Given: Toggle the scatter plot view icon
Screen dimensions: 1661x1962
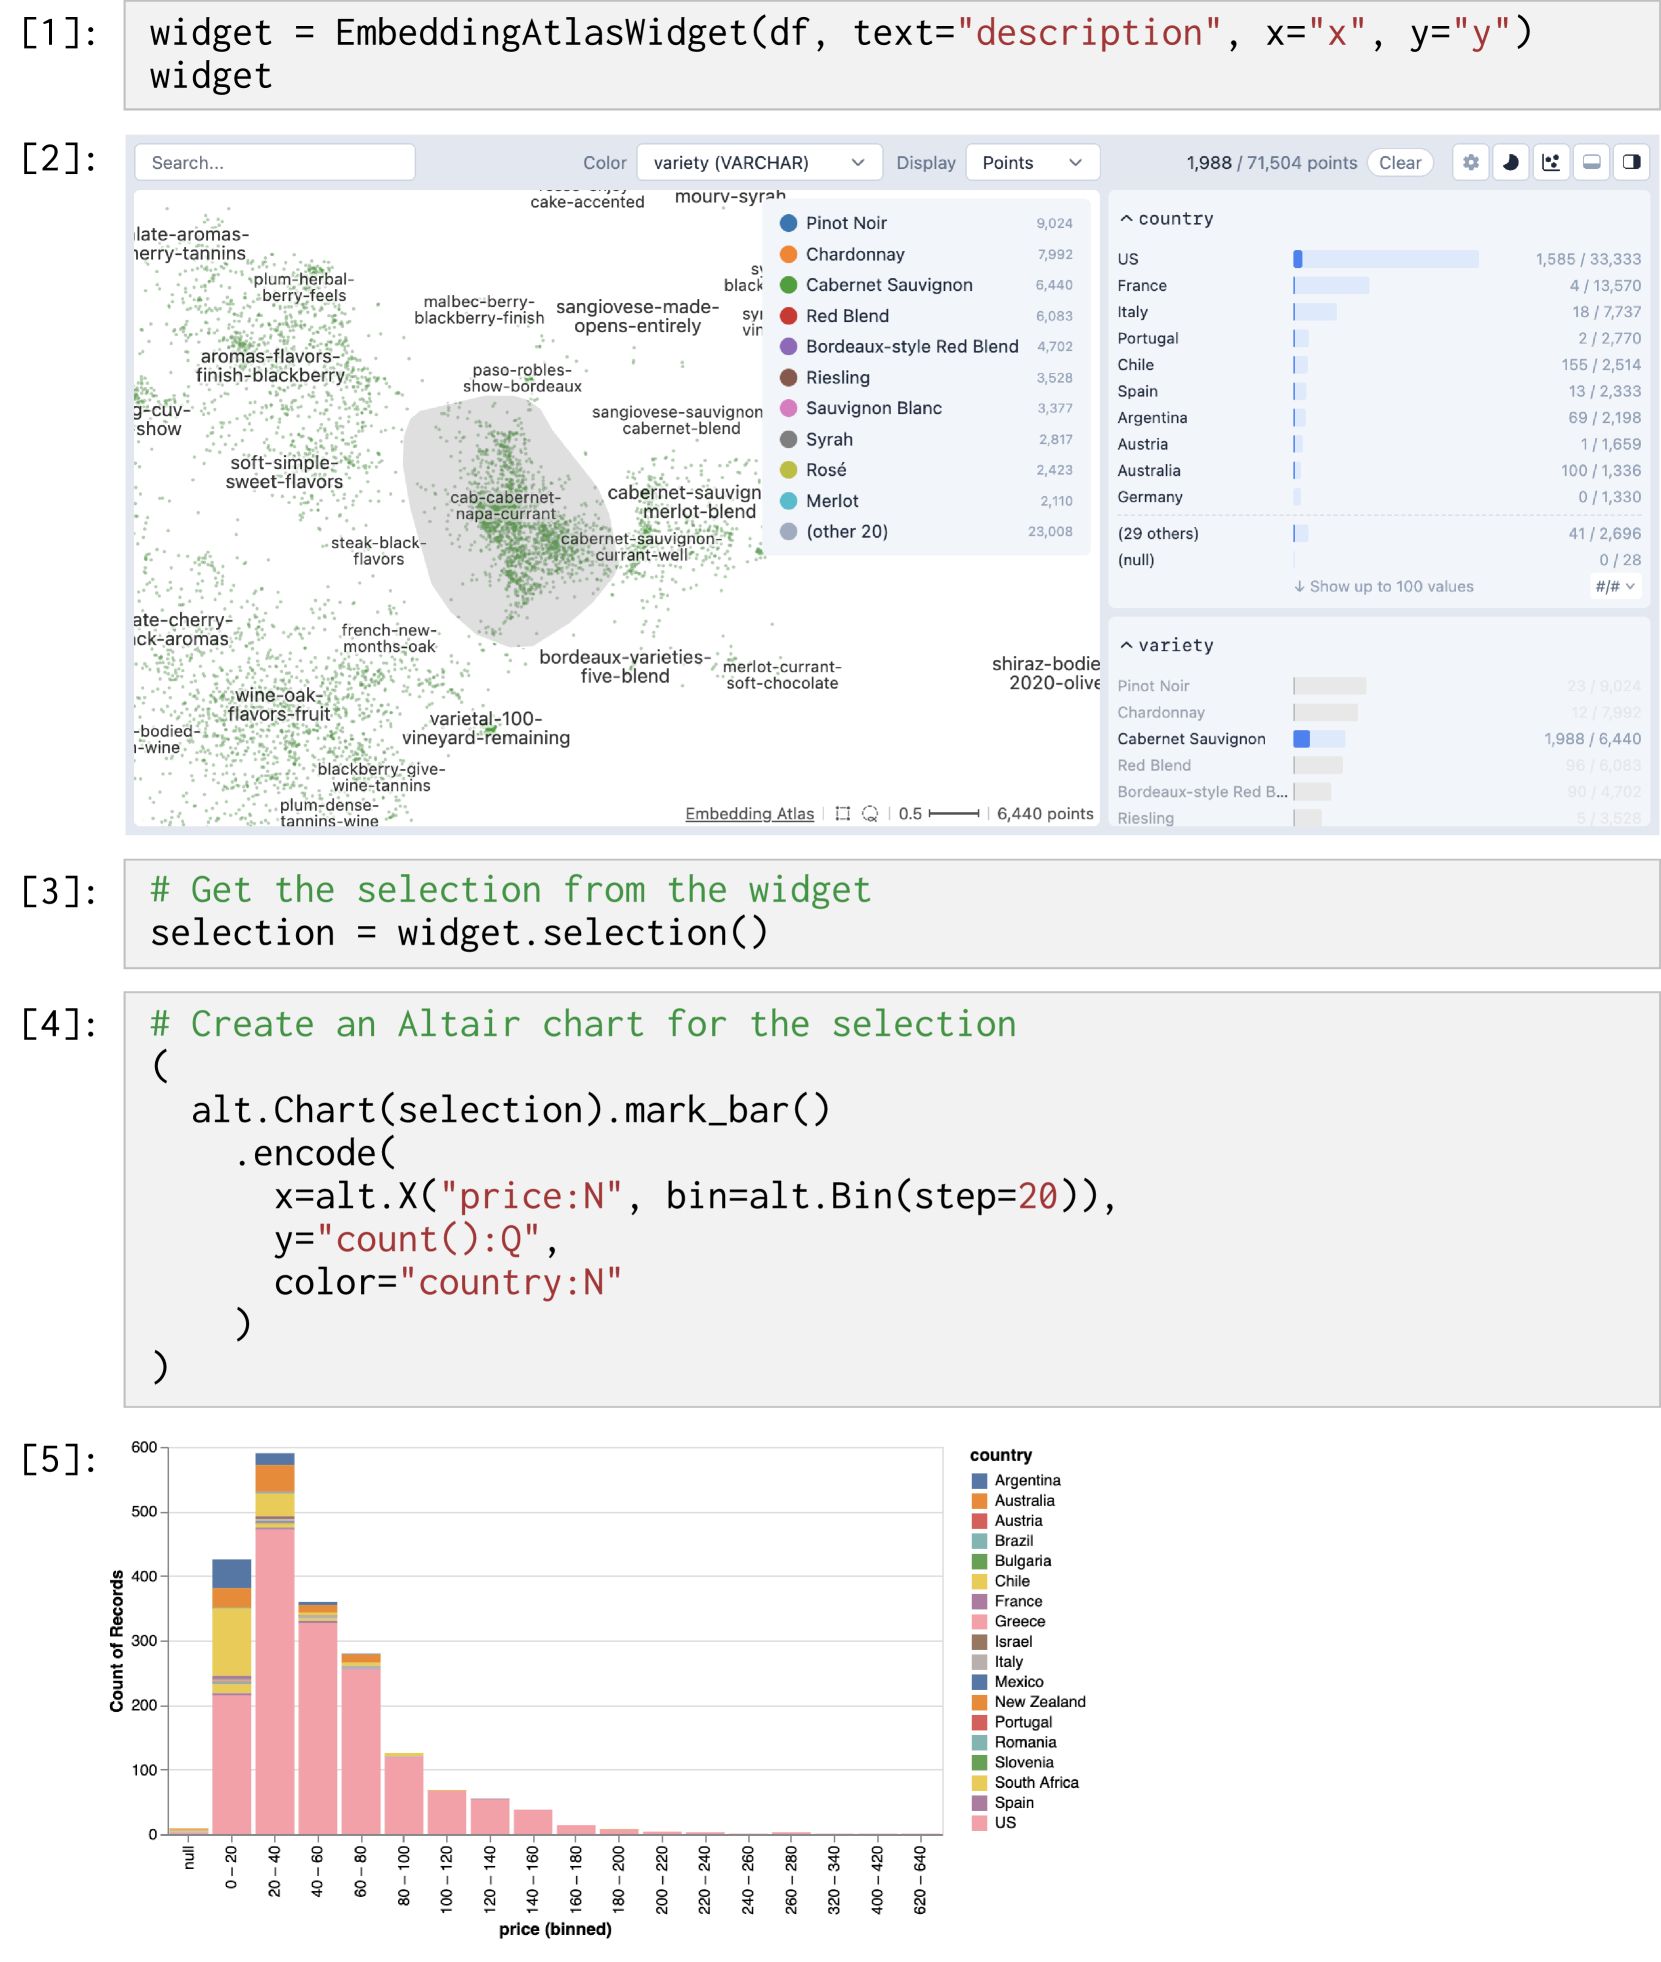Looking at the screenshot, I should (x=1551, y=162).
